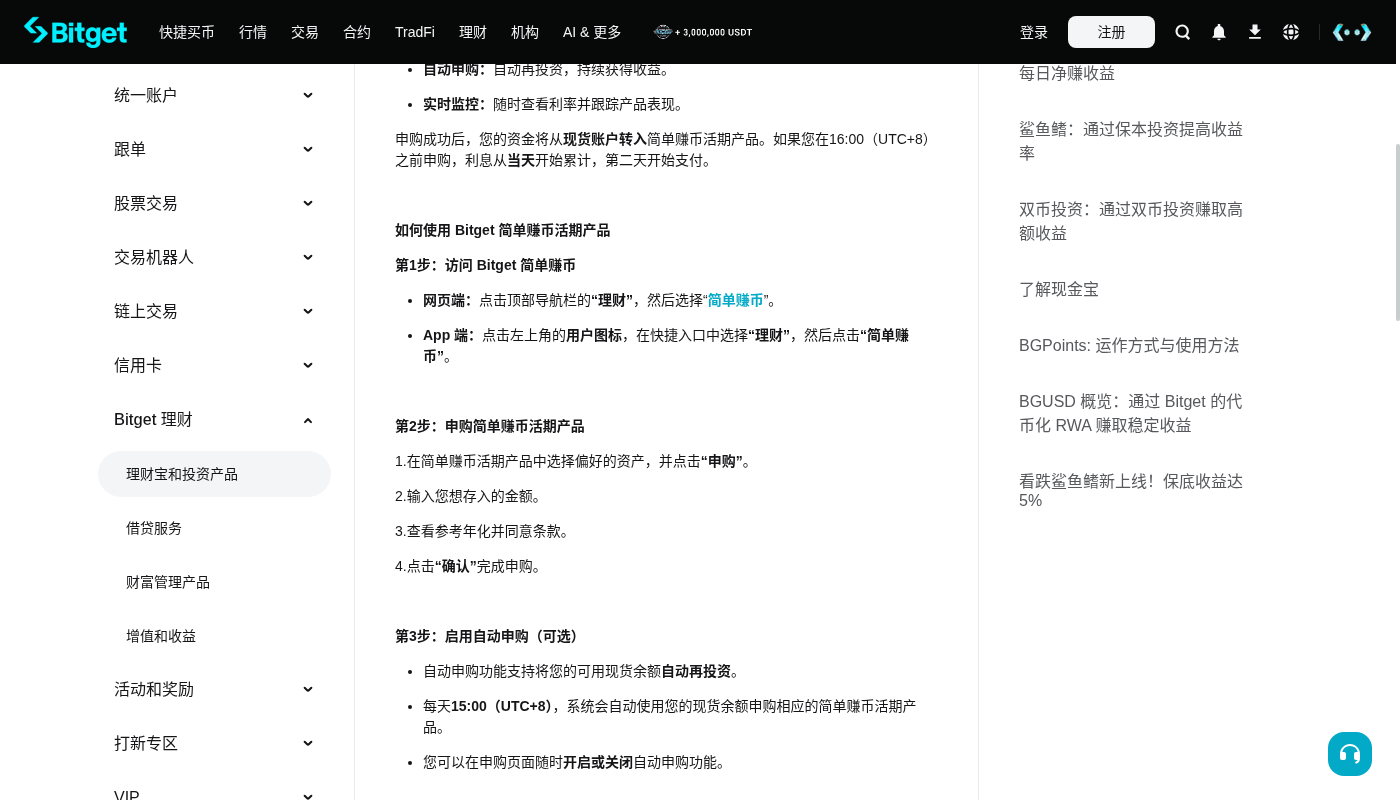This screenshot has width=1400, height=800.
Task: Expand the 交易机器人 section chevron
Action: (x=308, y=257)
